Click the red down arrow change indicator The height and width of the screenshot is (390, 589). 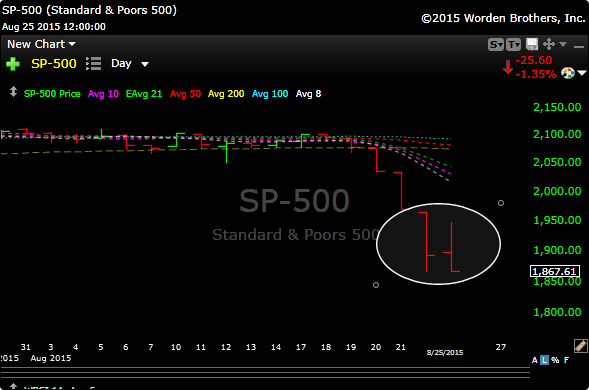coord(508,67)
